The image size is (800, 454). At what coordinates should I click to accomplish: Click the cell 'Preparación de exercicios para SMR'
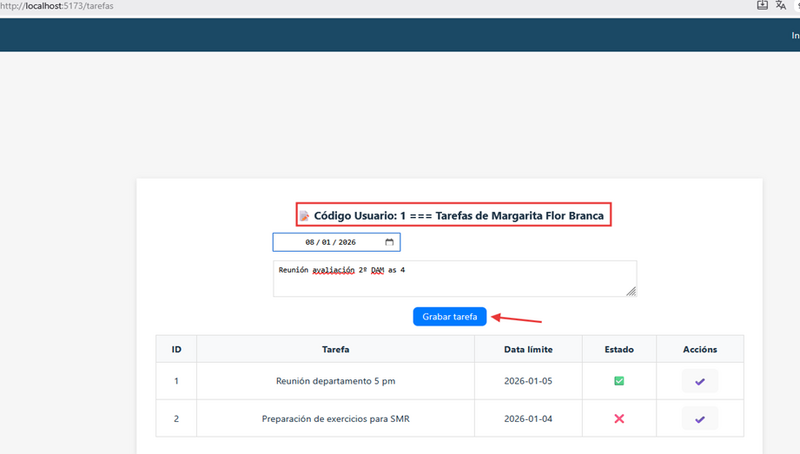(x=335, y=419)
